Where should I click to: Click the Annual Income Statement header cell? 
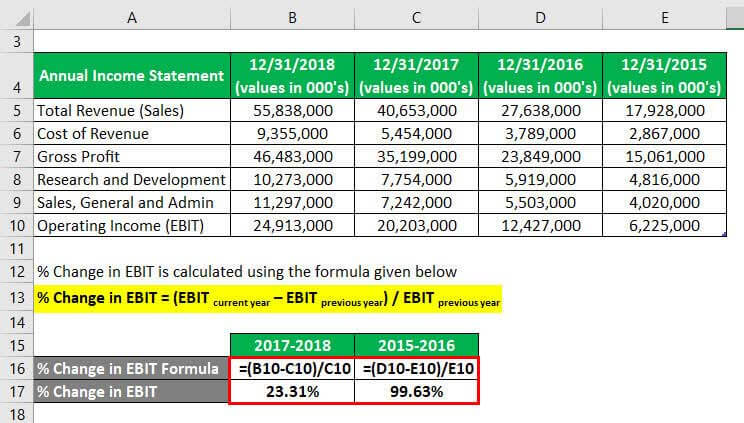click(x=132, y=76)
